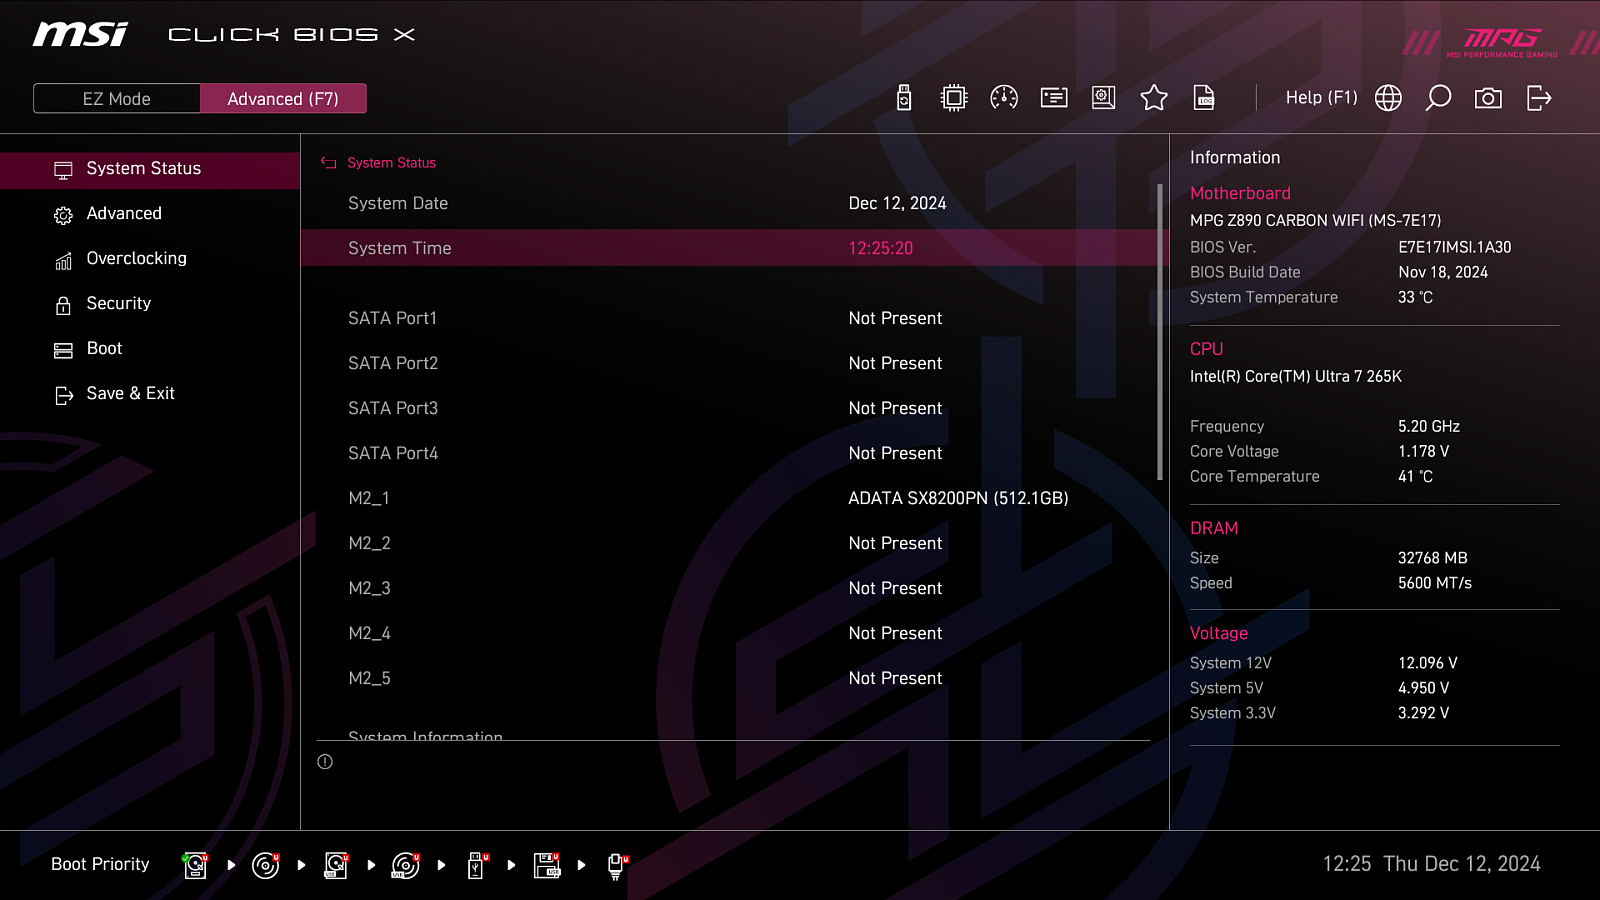Click the DRAM heading
Viewport: 1600px width, 900px height.
tap(1214, 528)
